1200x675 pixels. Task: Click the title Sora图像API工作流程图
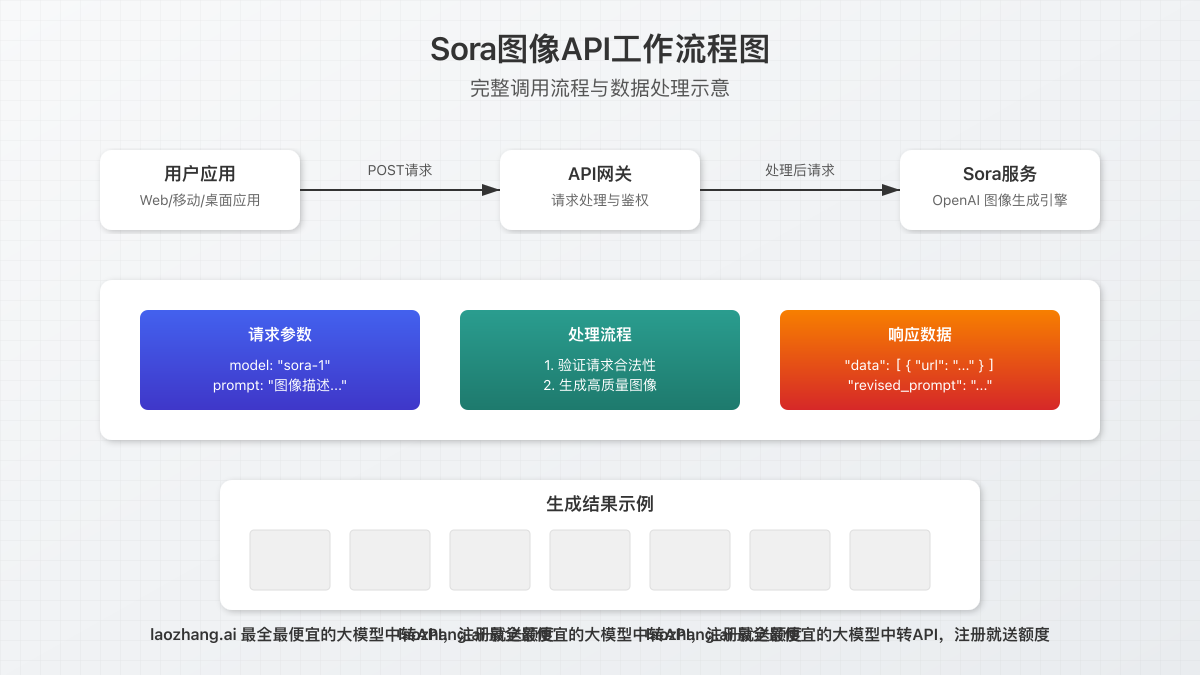[x=600, y=48]
